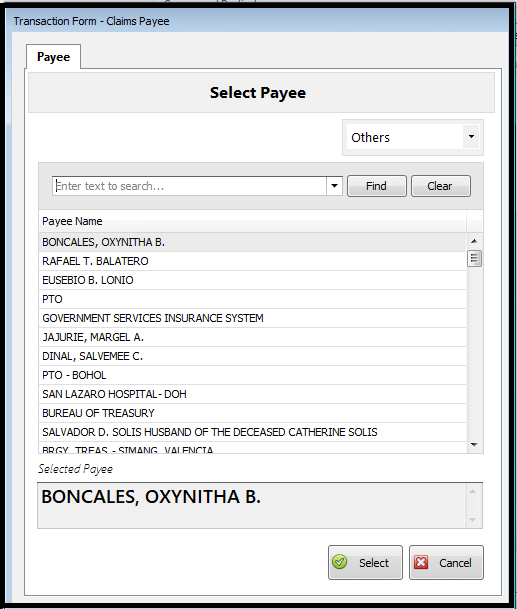Select the PTO - BOHOL row
The image size is (517, 609).
[252, 375]
